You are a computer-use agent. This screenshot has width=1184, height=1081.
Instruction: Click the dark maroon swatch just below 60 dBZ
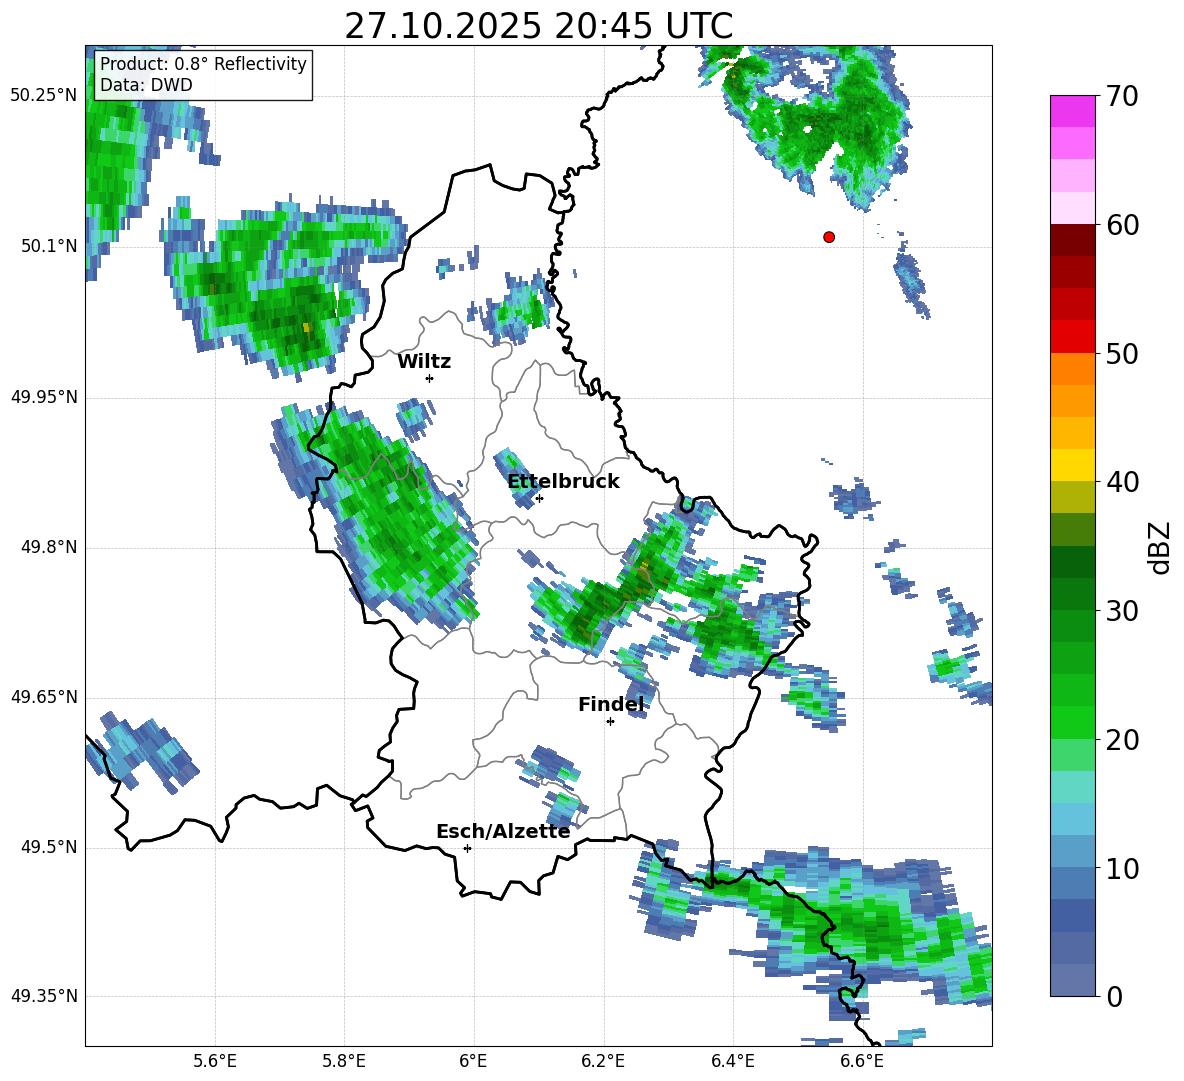click(1072, 241)
